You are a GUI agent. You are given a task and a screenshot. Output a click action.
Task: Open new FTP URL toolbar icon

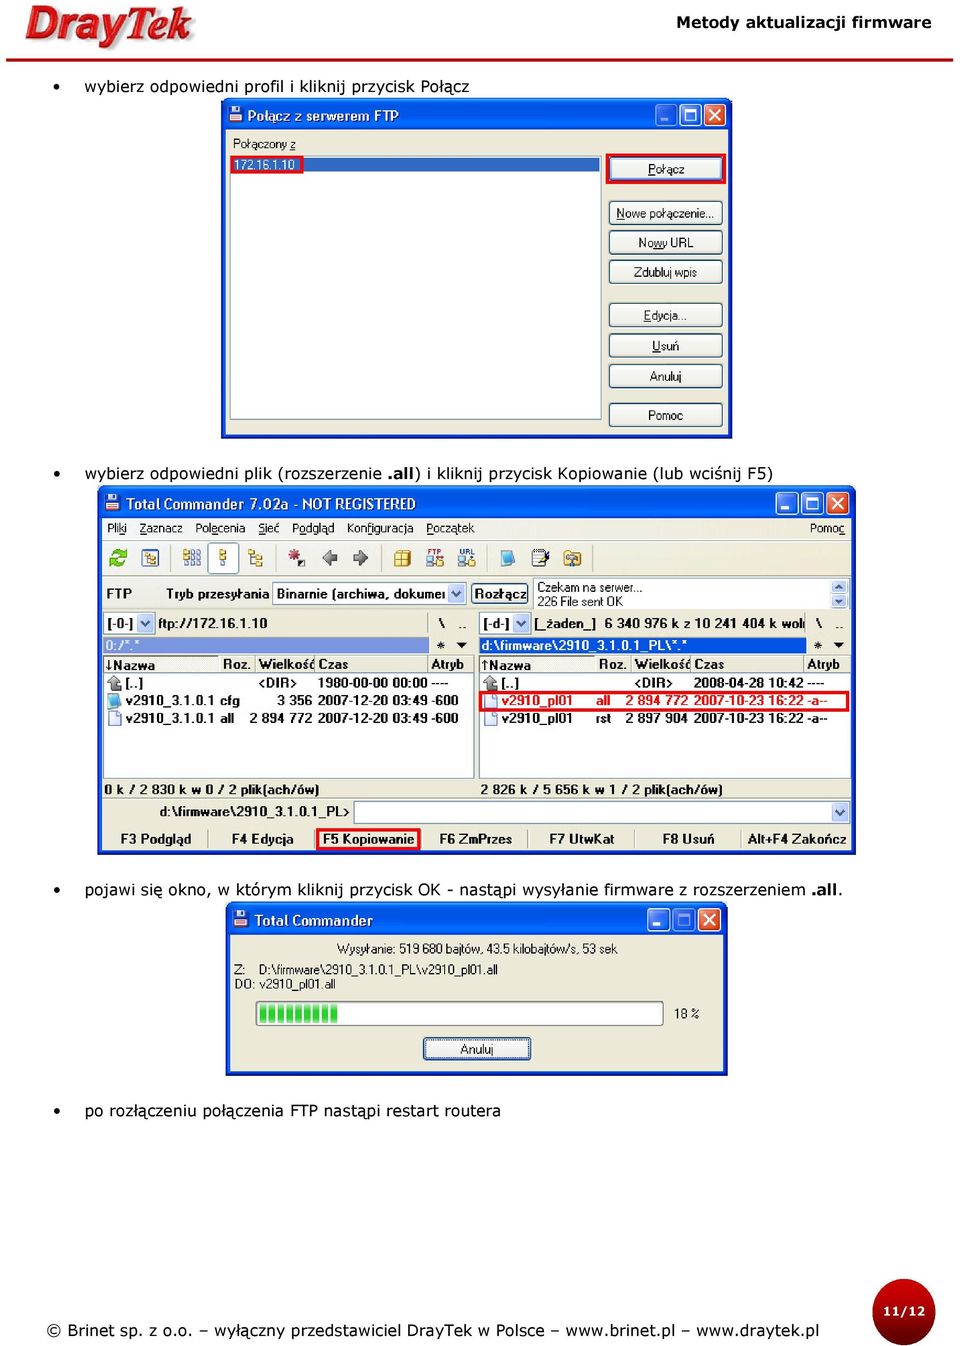[467, 558]
